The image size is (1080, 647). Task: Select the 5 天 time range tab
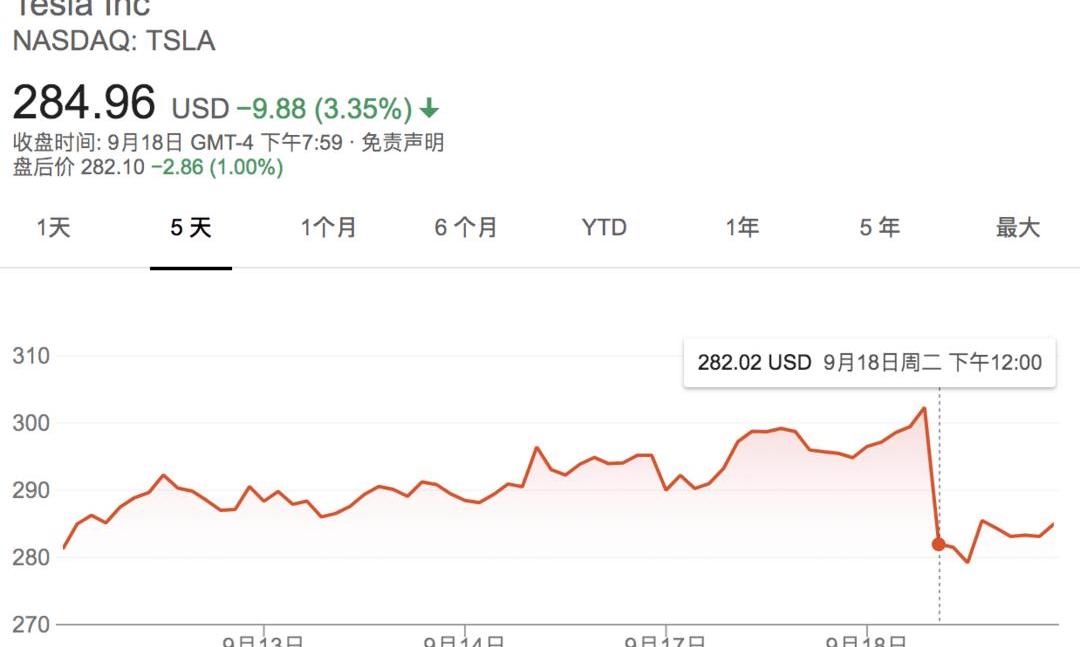tap(191, 228)
